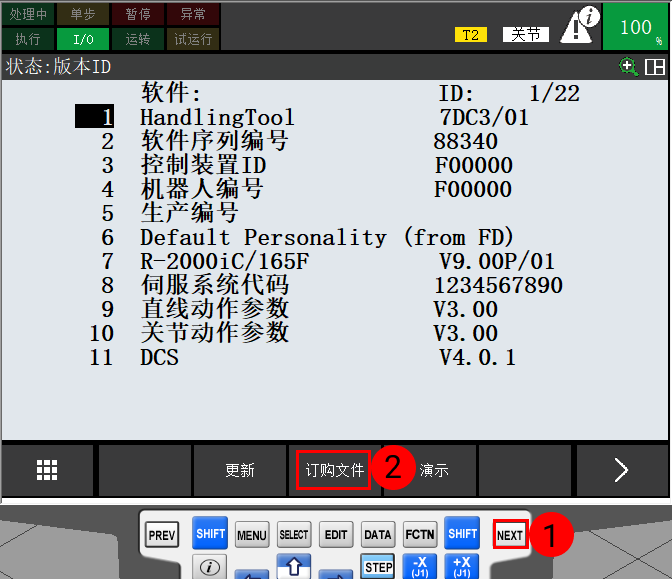Click the 单步 status indicator

pyautogui.click(x=83, y=14)
